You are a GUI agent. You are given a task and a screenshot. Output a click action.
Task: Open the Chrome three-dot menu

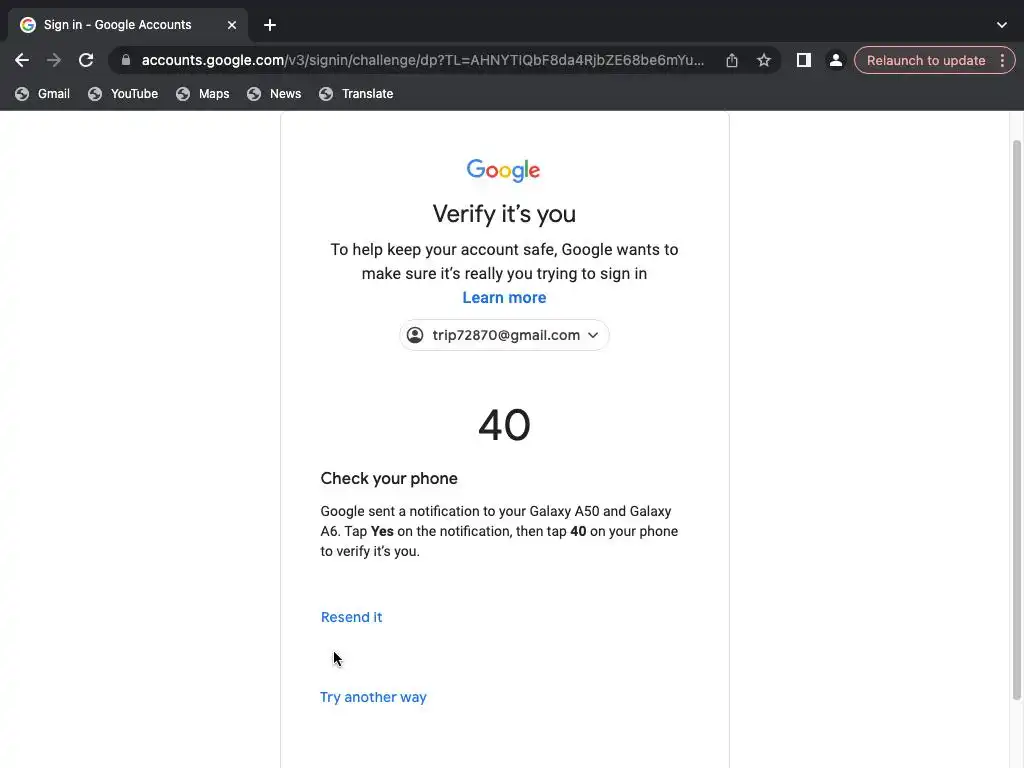pos(1002,60)
